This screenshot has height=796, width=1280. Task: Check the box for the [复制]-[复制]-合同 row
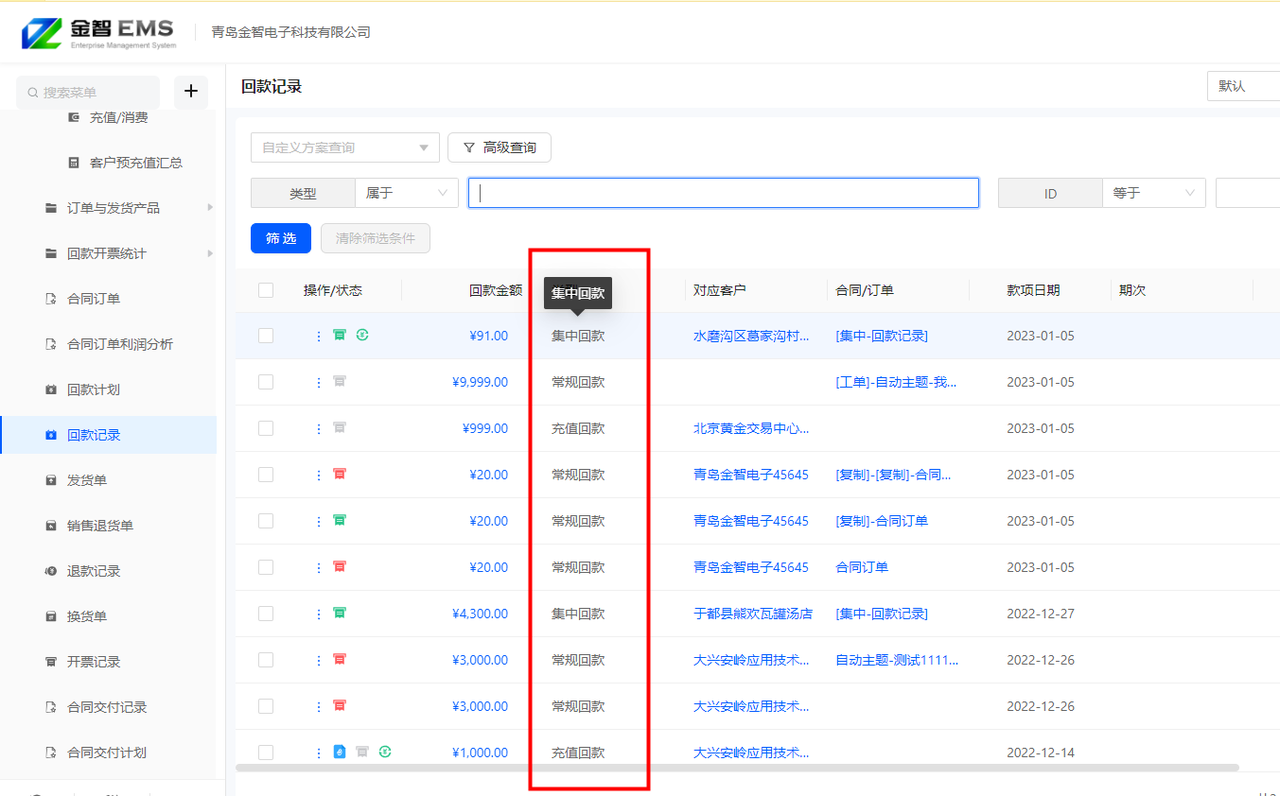coord(265,475)
